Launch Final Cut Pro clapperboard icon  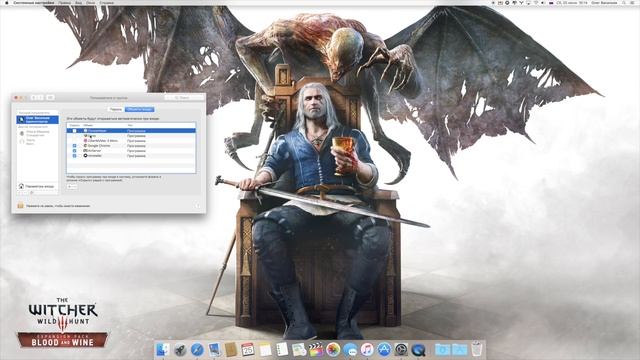click(x=316, y=350)
